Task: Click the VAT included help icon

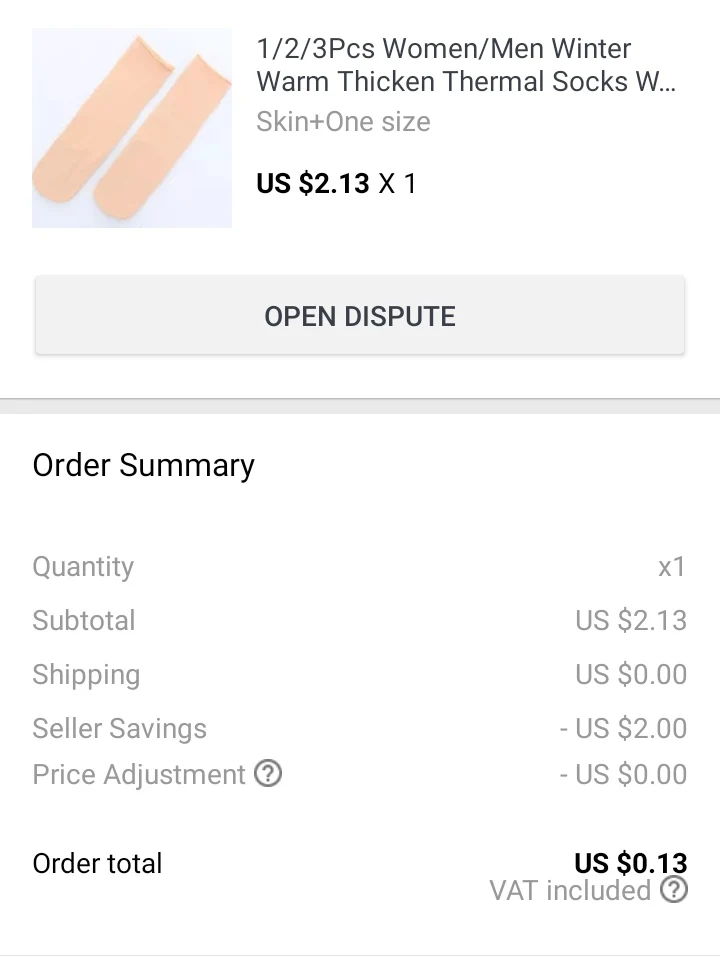Action: tap(675, 890)
